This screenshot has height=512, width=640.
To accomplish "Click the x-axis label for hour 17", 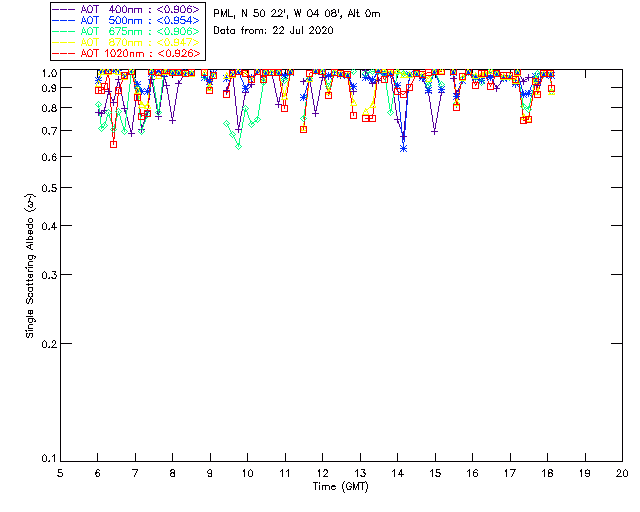I will click(x=510, y=473).
